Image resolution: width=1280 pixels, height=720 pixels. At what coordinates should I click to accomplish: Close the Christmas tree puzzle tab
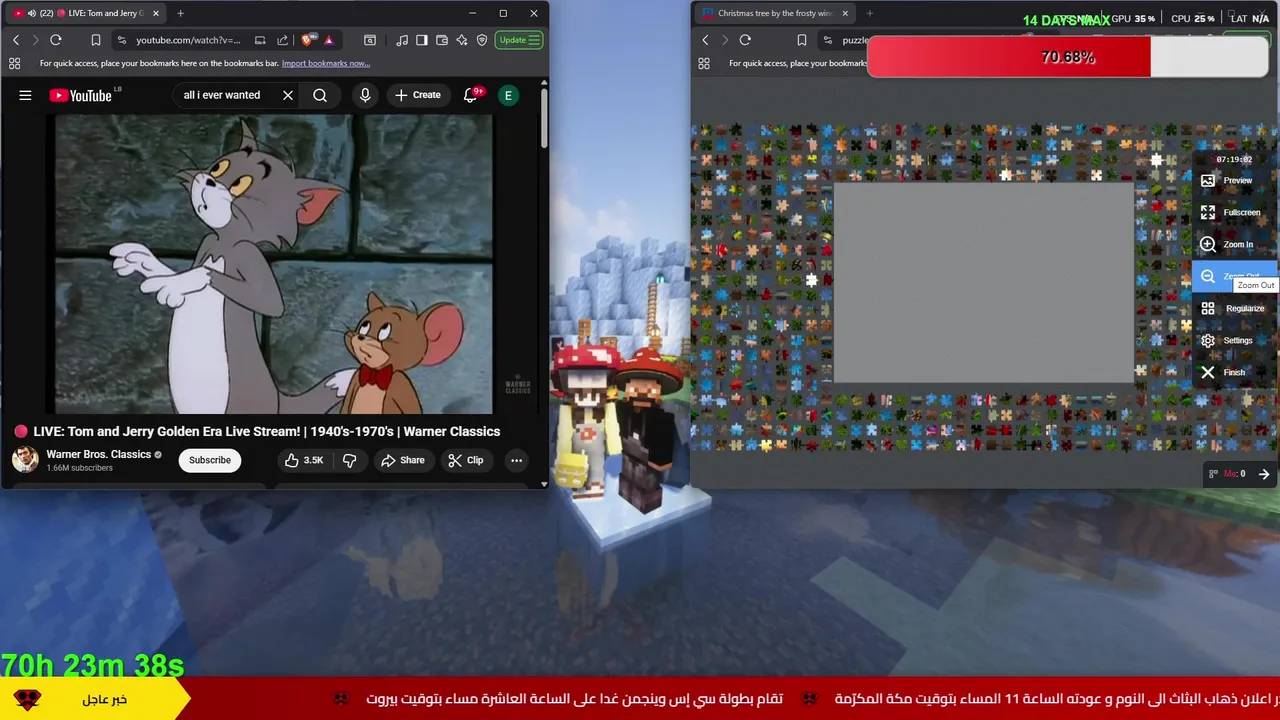pyautogui.click(x=845, y=13)
